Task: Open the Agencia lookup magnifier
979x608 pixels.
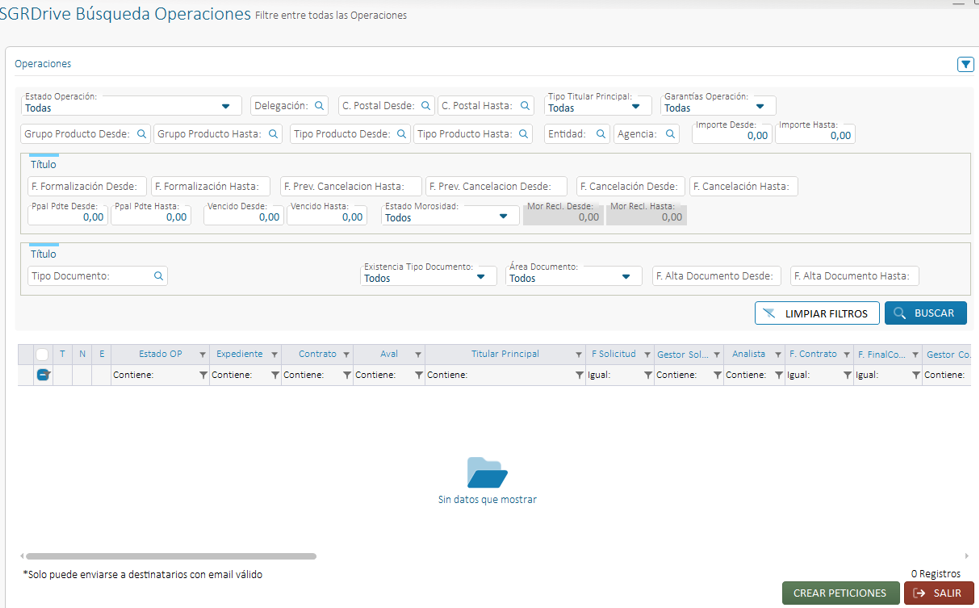Action: [671, 134]
